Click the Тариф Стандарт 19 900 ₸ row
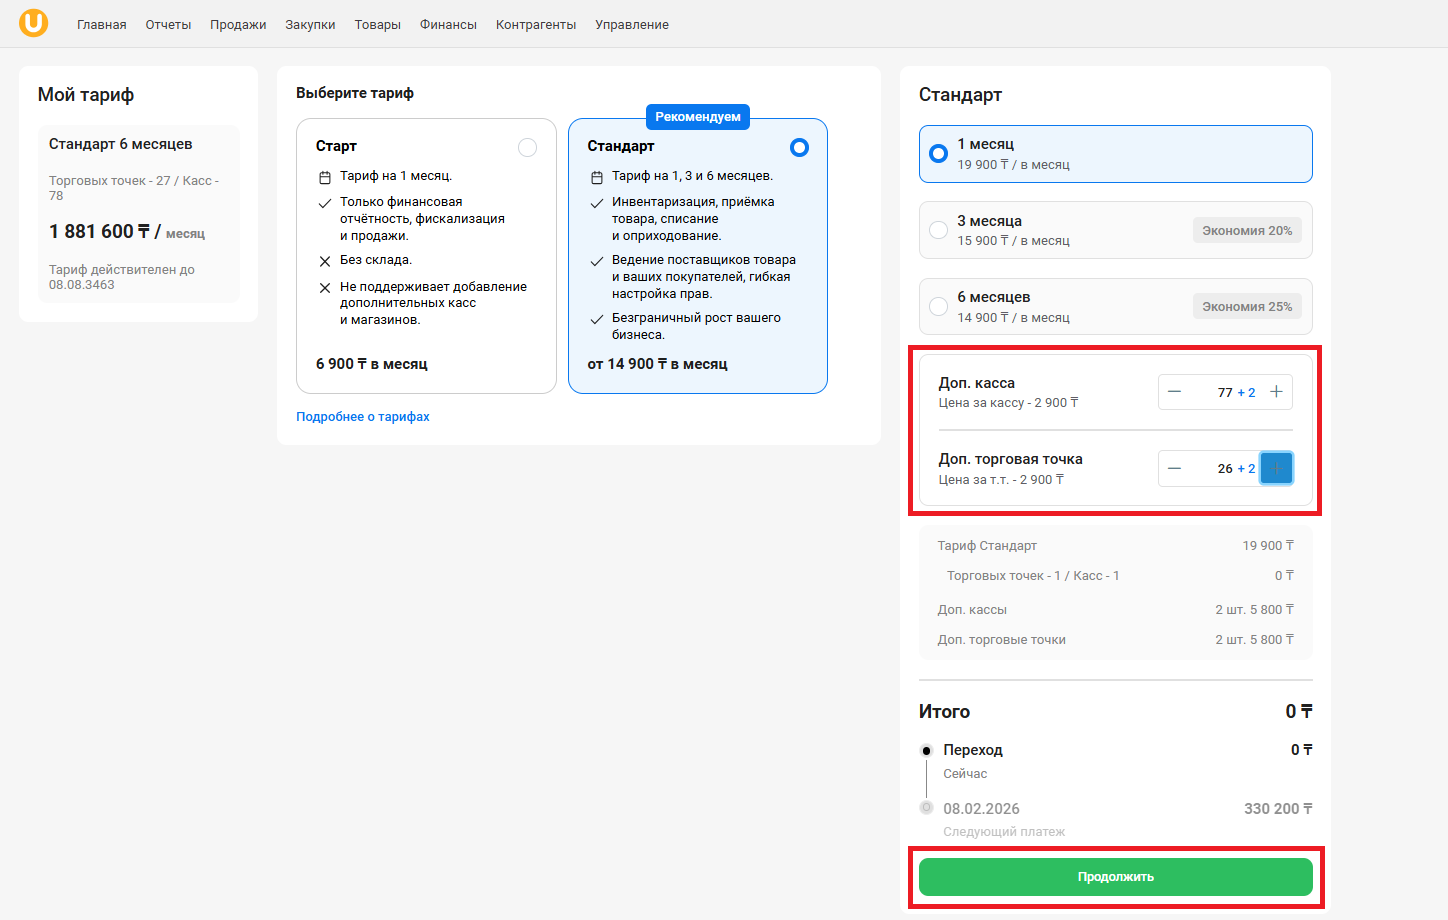Viewport: 1448px width, 920px height. [1115, 546]
